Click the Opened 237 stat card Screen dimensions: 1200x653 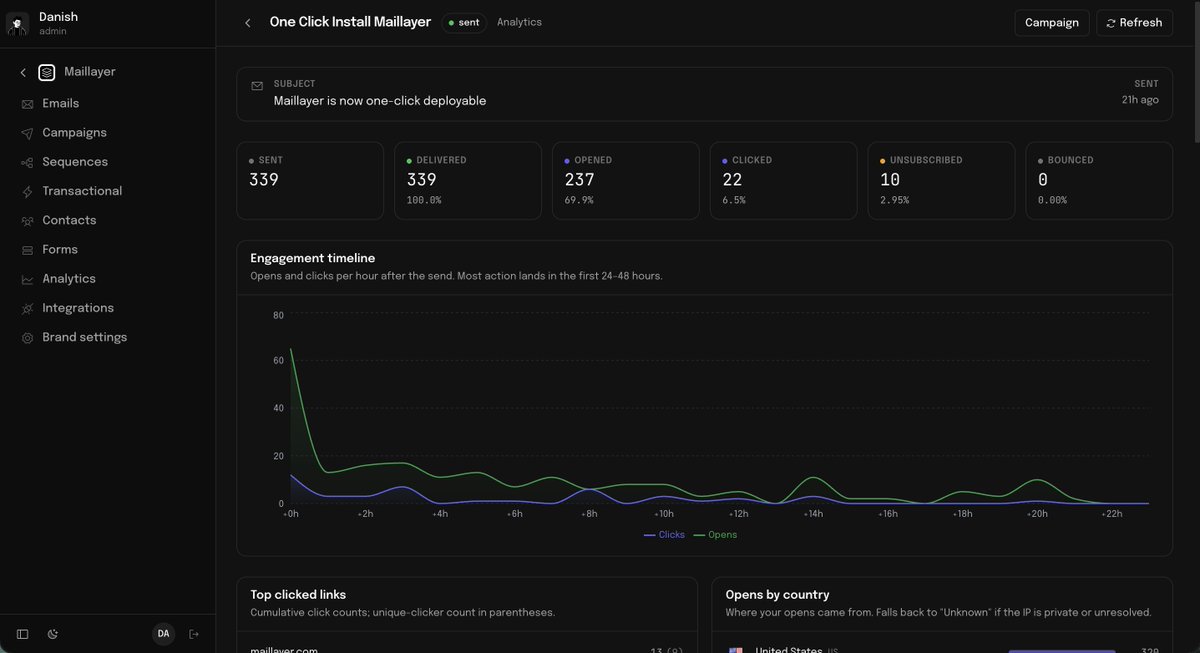coord(626,180)
